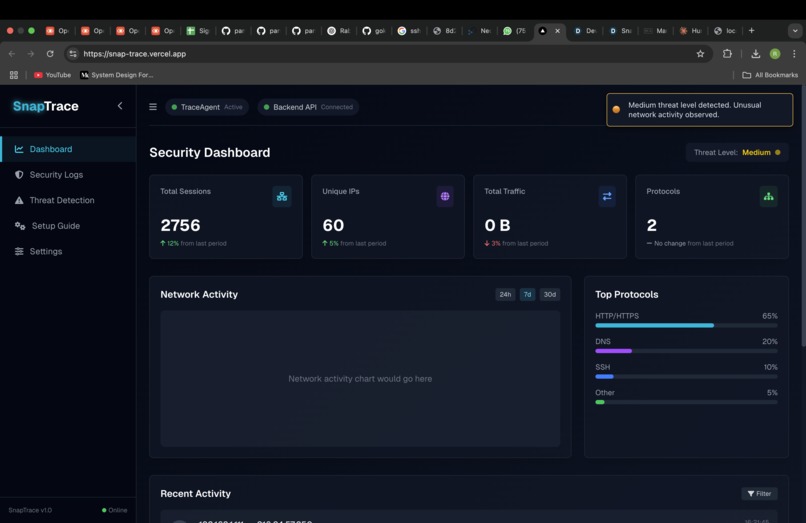This screenshot has height=523, width=806.
Task: Click the SnapTrace logo
Action: point(46,106)
